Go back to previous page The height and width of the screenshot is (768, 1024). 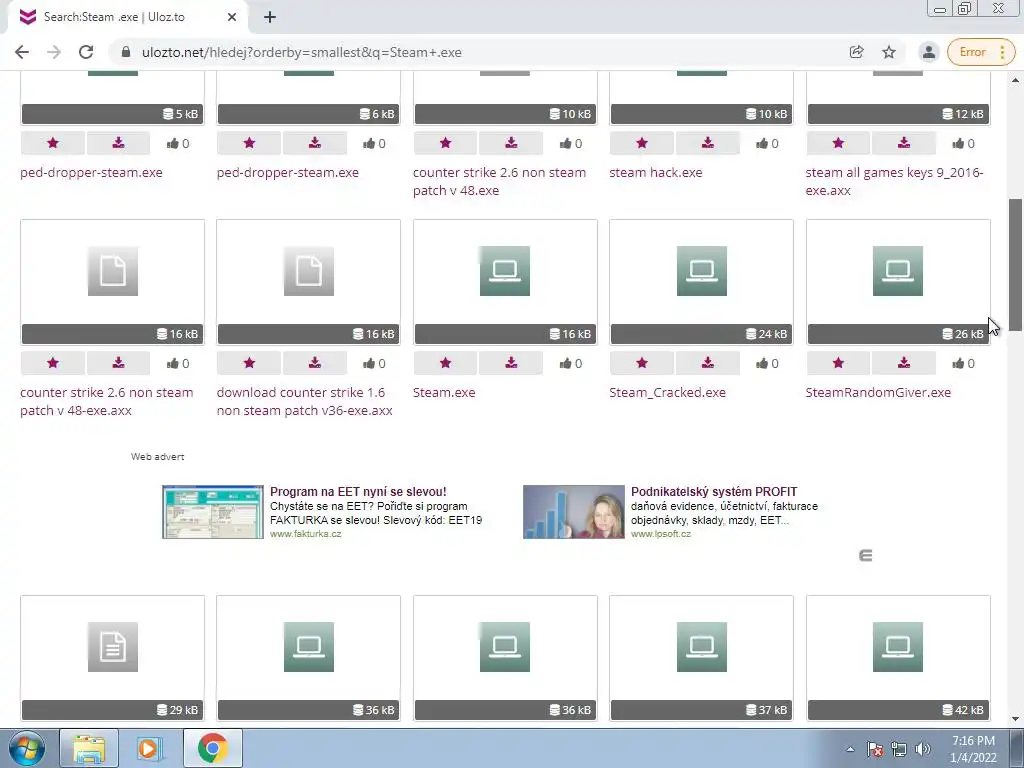coord(22,52)
